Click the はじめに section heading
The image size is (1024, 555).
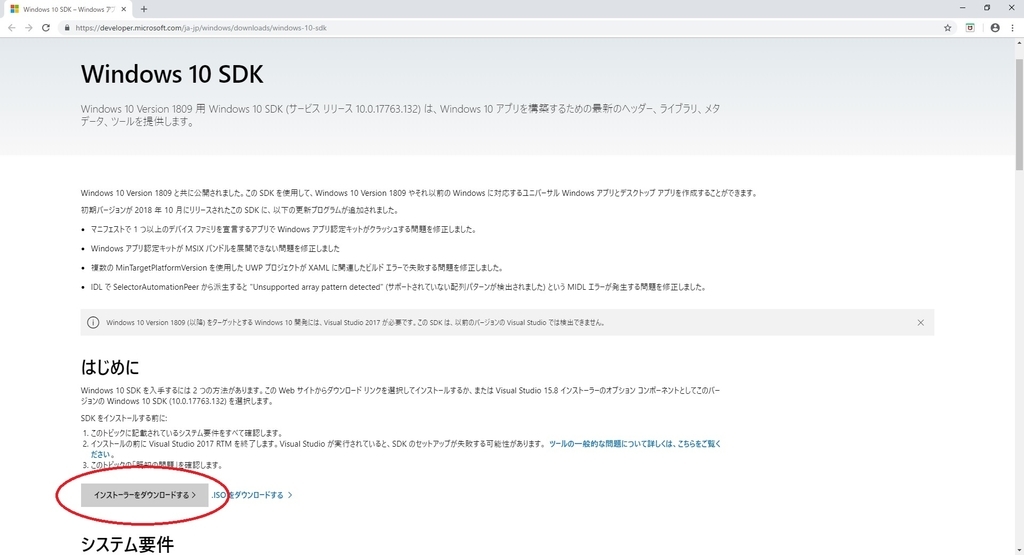point(110,368)
